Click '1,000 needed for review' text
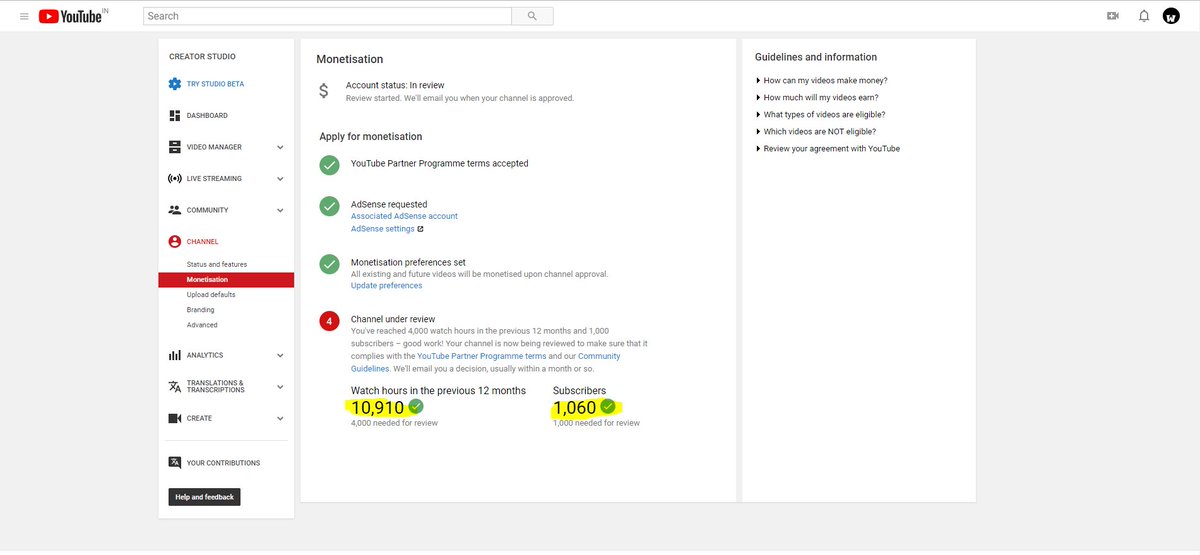The height and width of the screenshot is (555, 1200). 596,423
